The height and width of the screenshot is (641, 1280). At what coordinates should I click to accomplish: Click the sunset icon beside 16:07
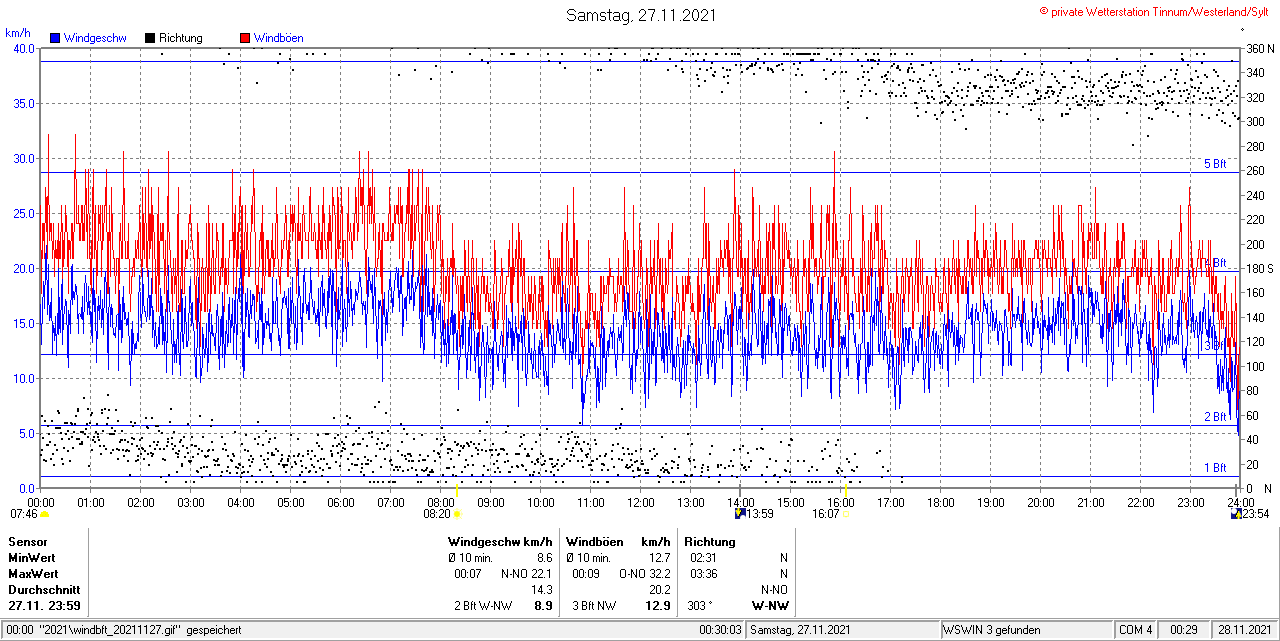[x=846, y=514]
